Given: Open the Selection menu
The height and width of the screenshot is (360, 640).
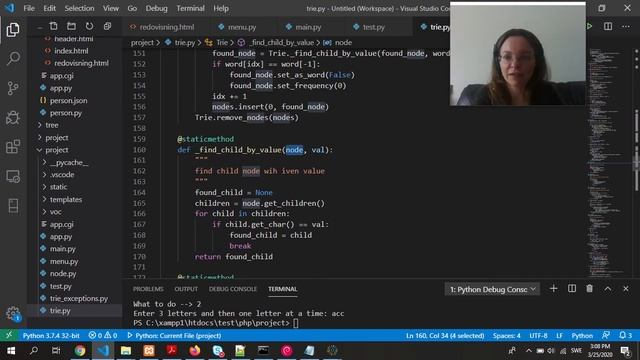Looking at the screenshot, I should click(79, 8).
